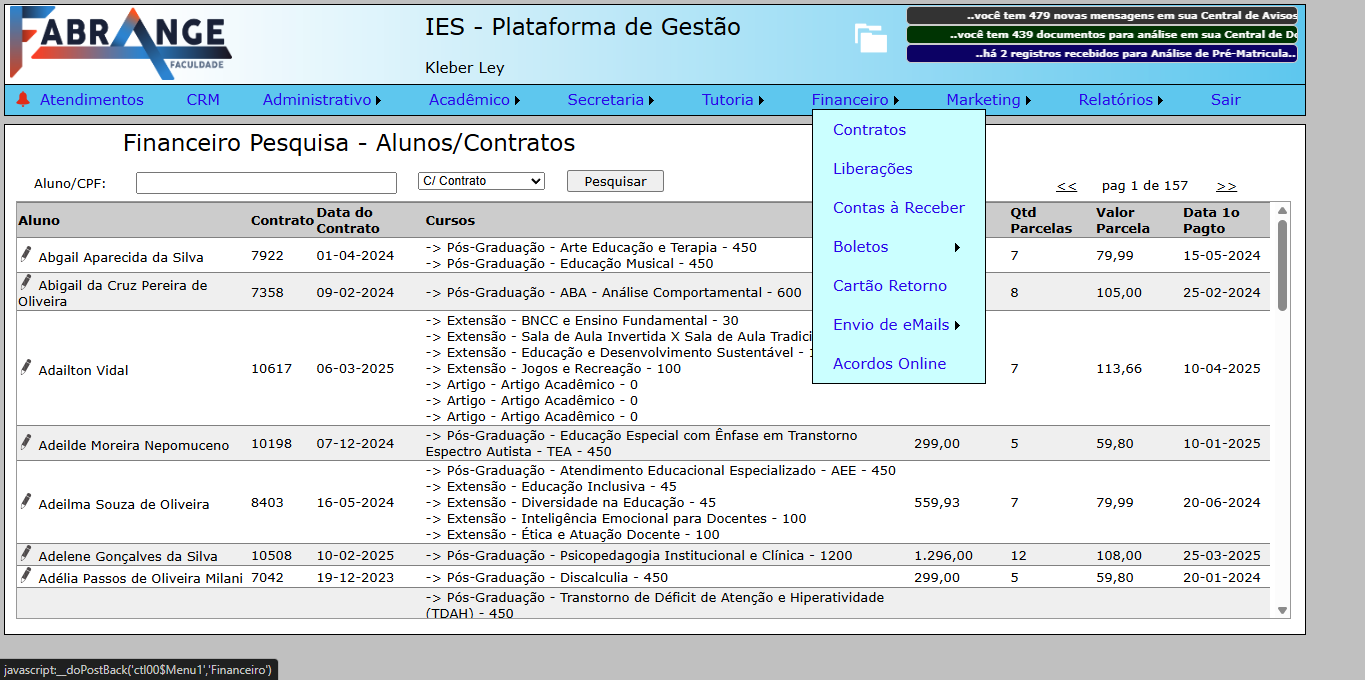Expand the Secretaria menu
The height and width of the screenshot is (680, 1365).
(x=611, y=100)
